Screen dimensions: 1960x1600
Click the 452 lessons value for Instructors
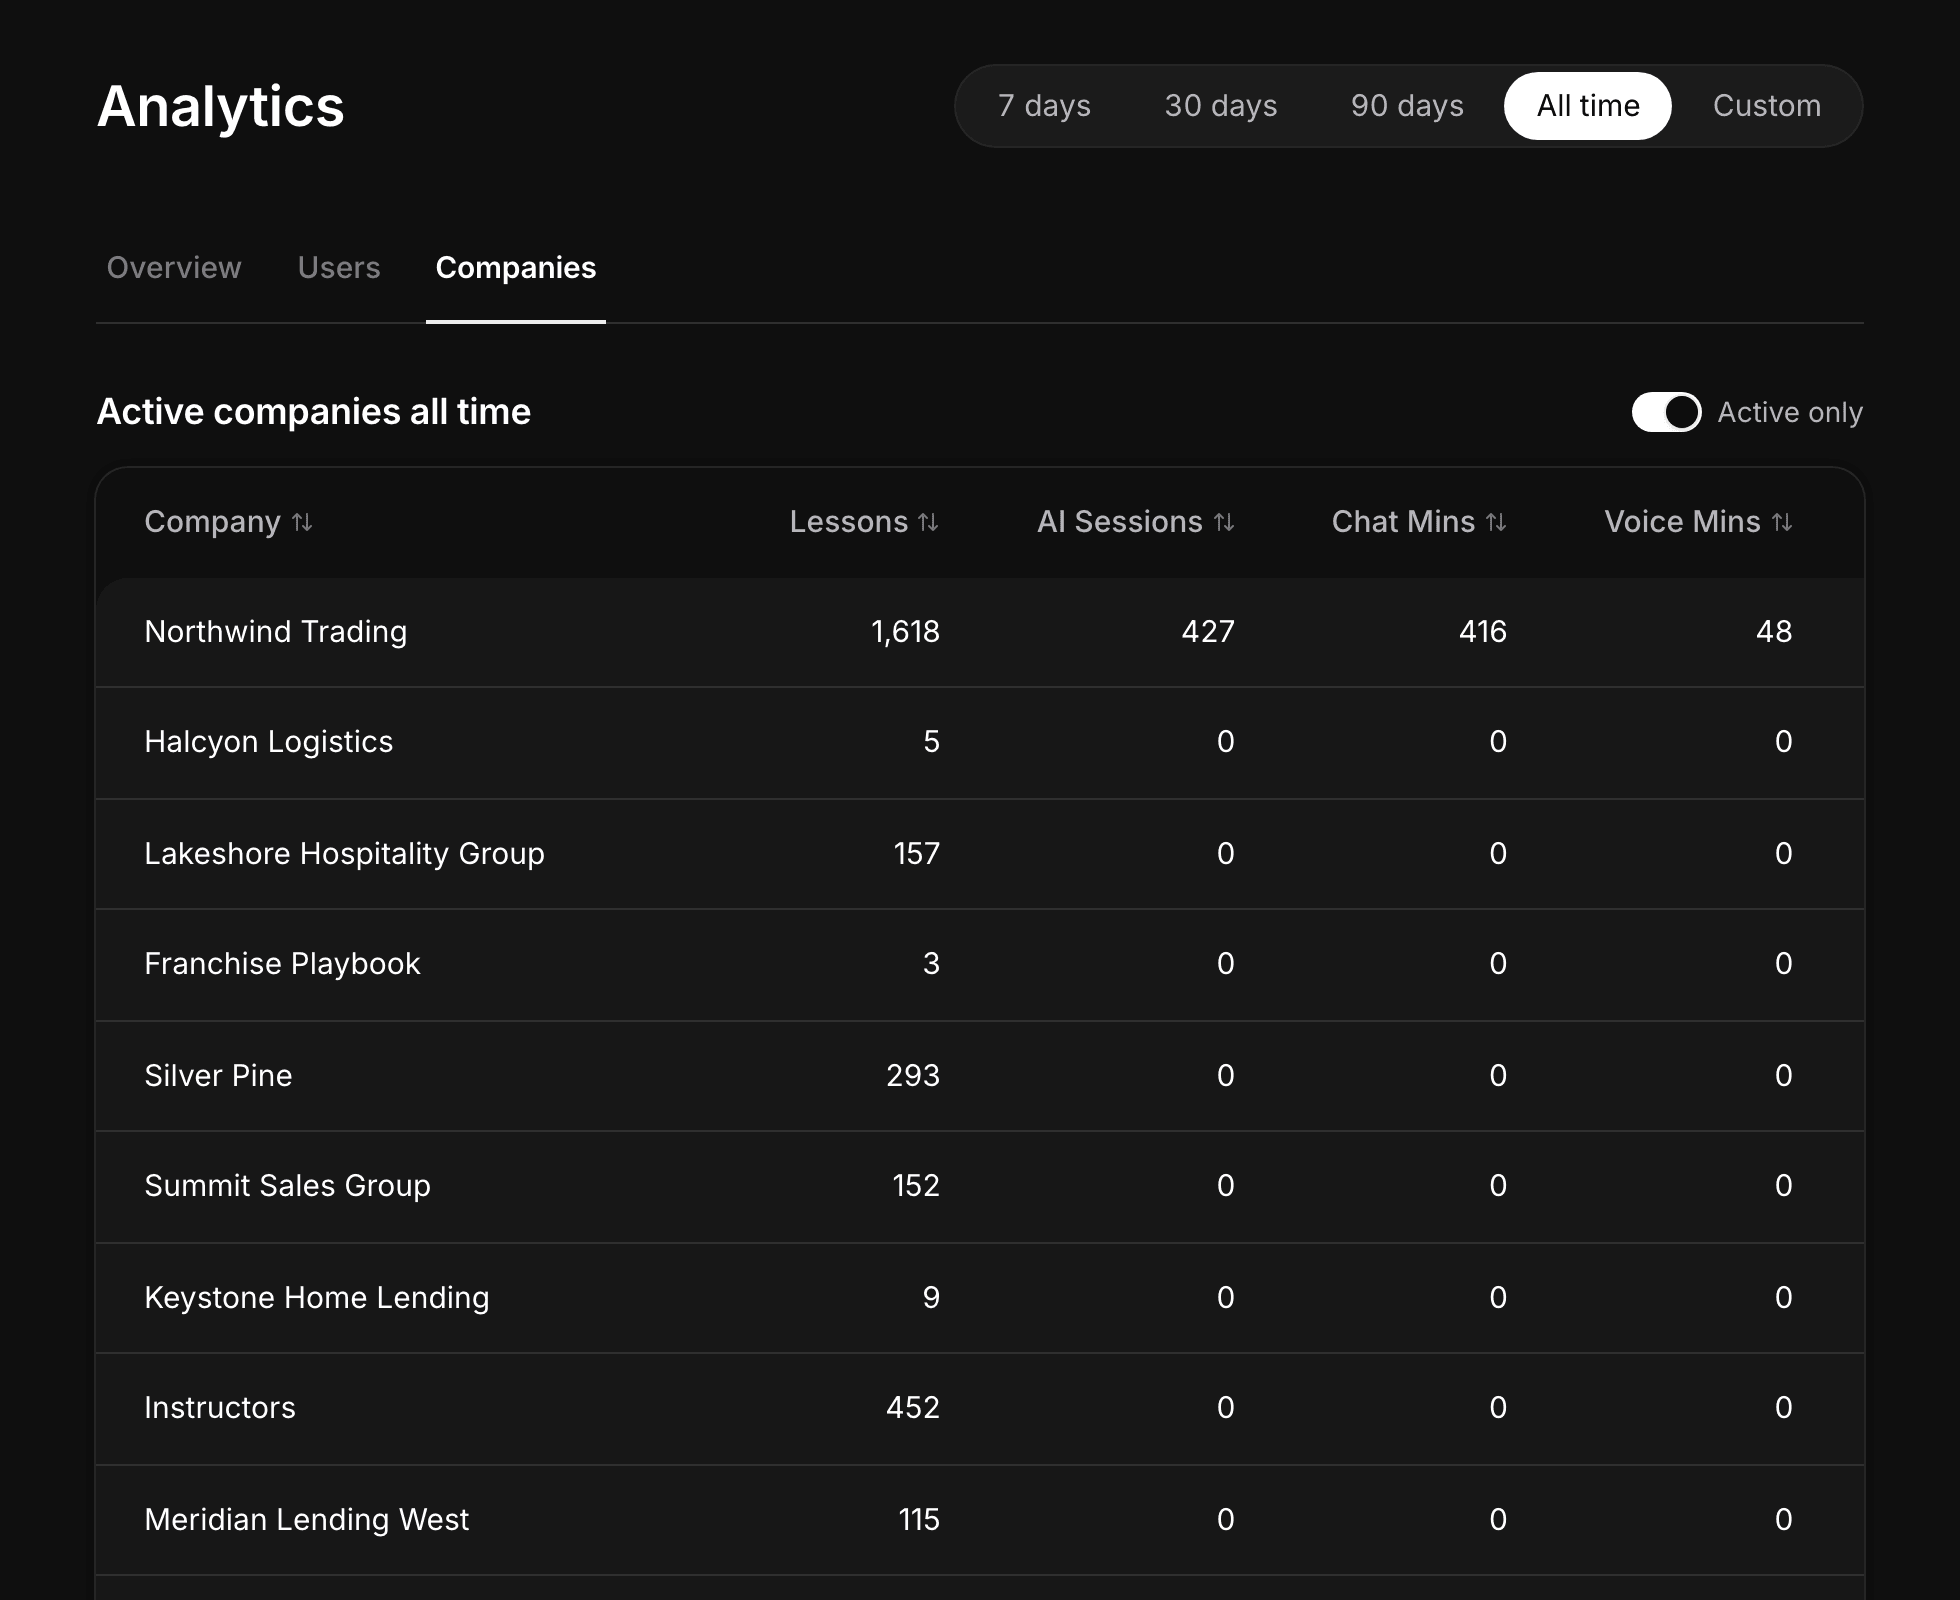tap(913, 1408)
